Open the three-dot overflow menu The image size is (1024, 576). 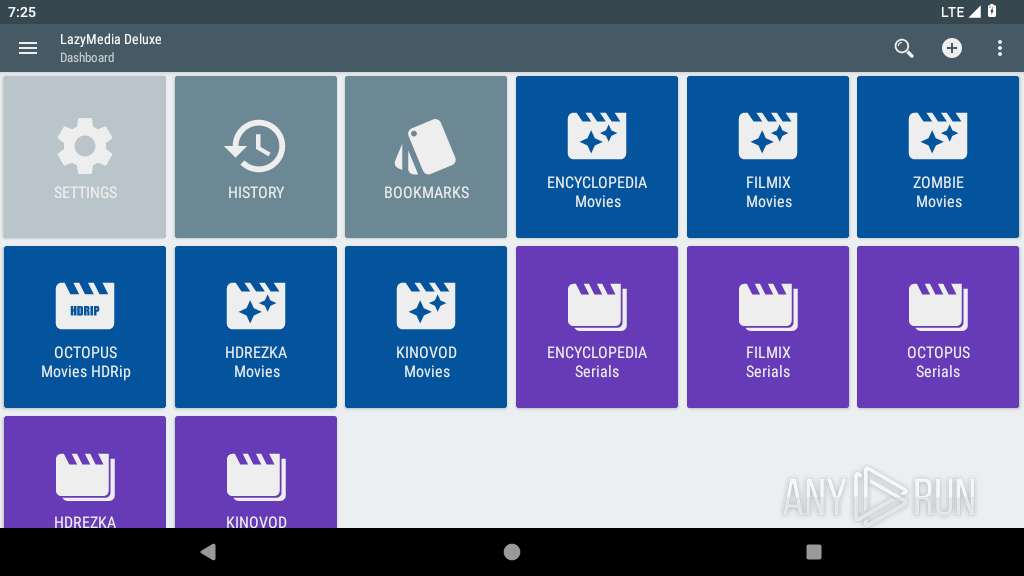(x=999, y=48)
